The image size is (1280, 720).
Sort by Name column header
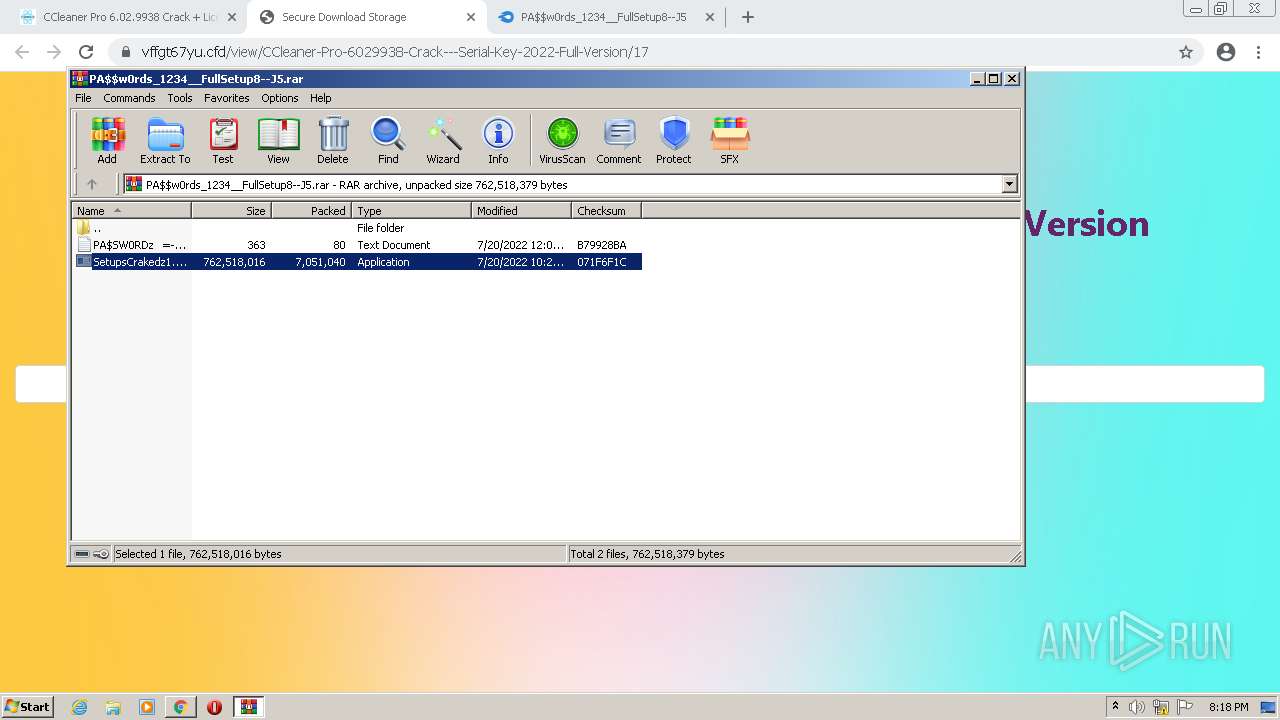click(131, 211)
